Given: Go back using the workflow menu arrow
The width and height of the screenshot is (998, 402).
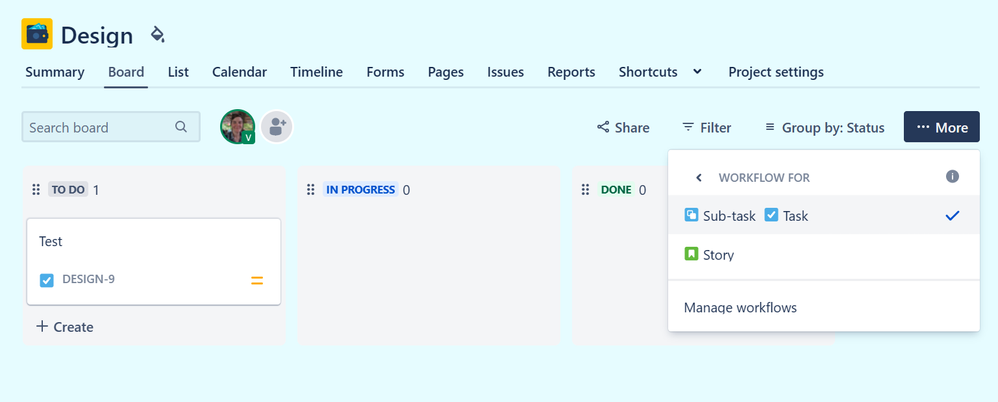Looking at the screenshot, I should pyautogui.click(x=699, y=177).
